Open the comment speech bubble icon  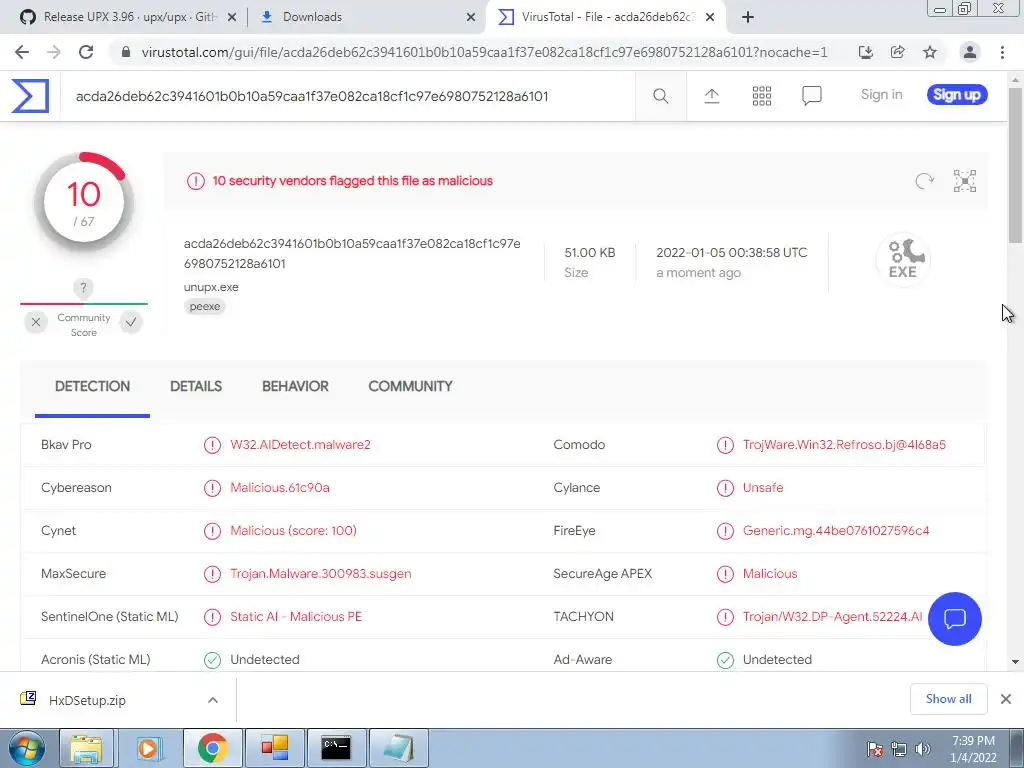(811, 96)
